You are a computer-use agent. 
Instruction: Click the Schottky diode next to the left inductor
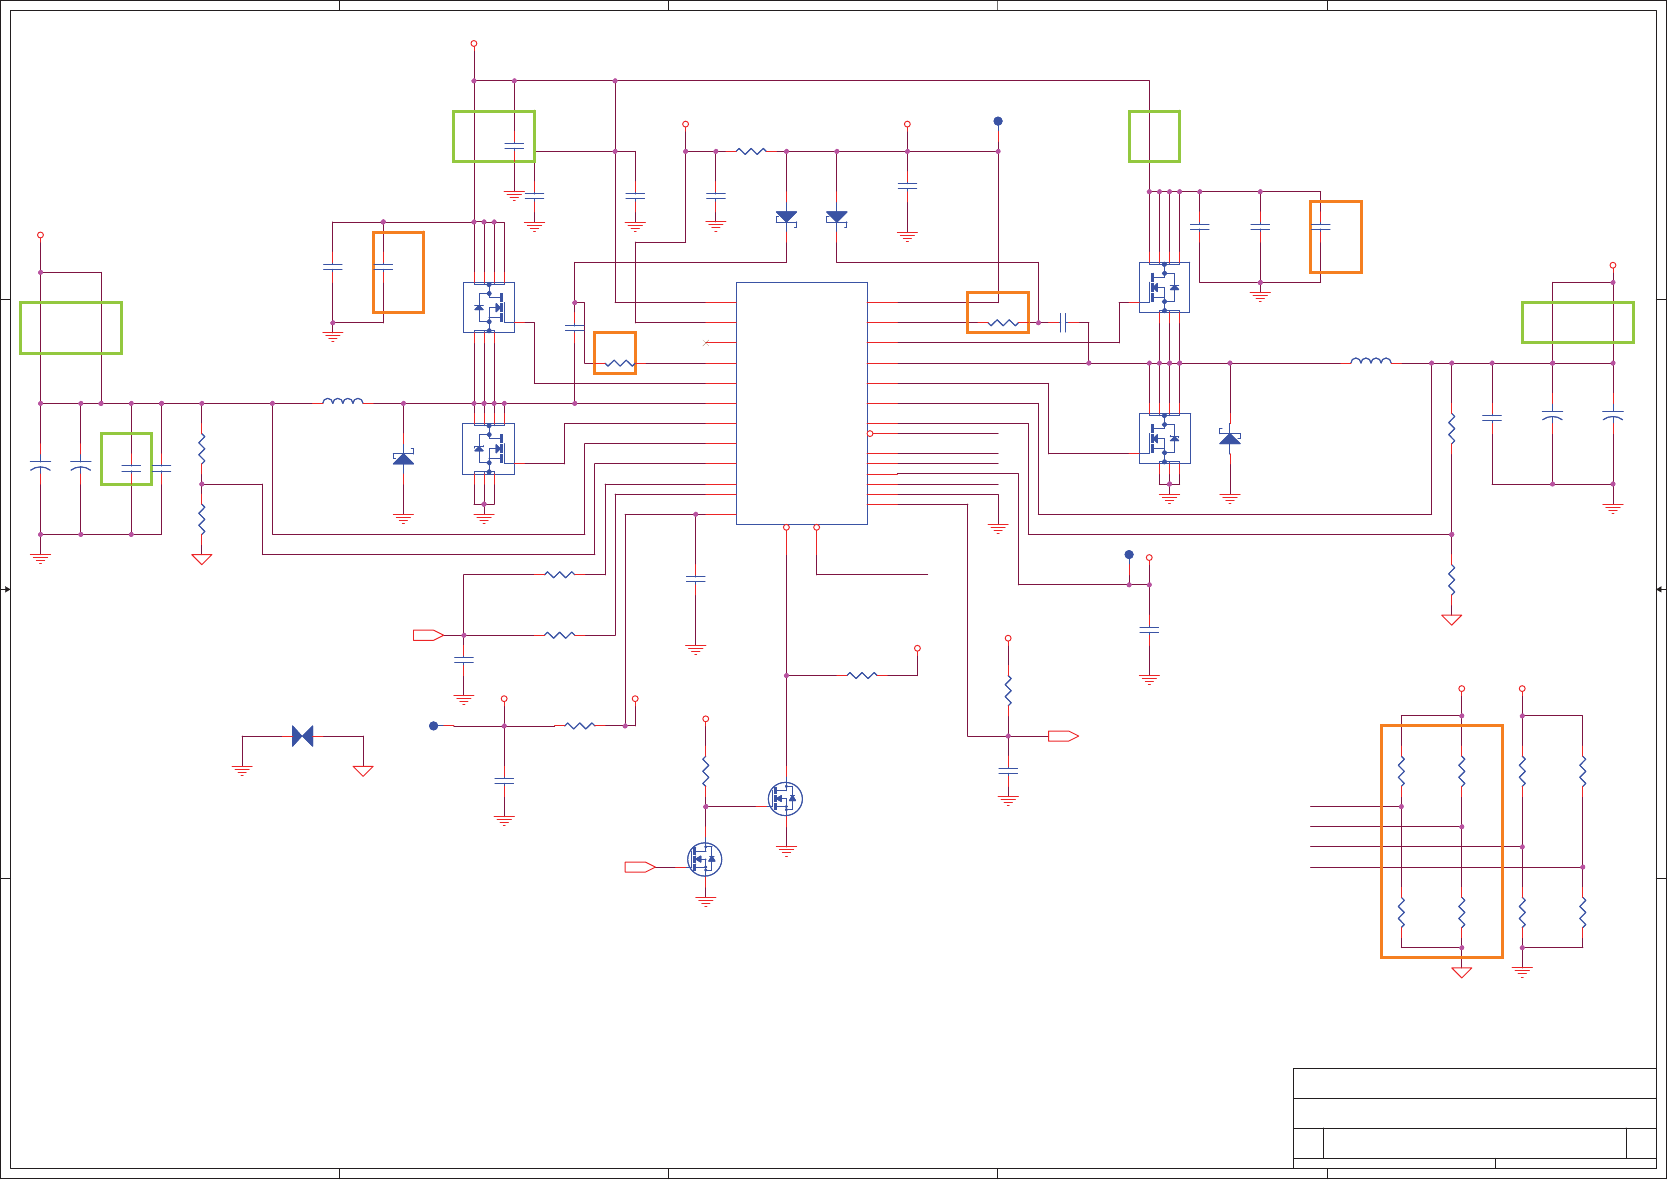tap(403, 457)
